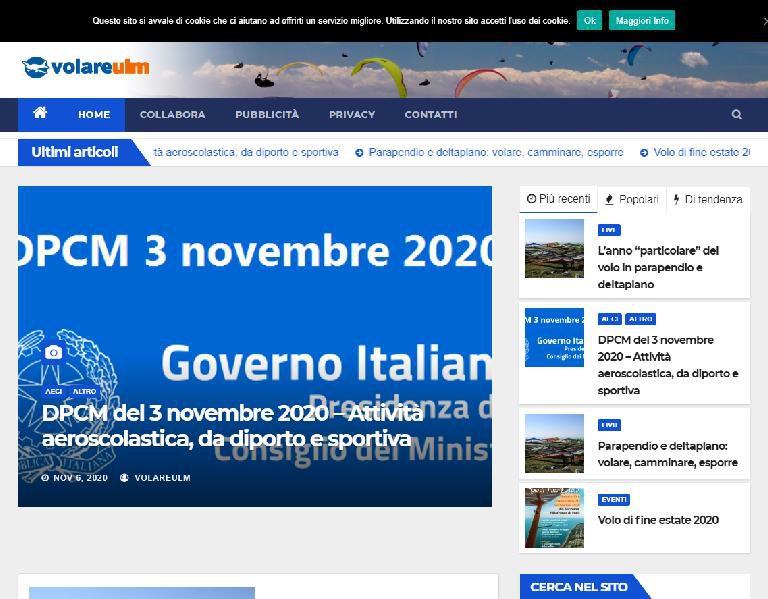Click the flame icon on Popolari tab
The image size is (768, 599).
click(609, 199)
